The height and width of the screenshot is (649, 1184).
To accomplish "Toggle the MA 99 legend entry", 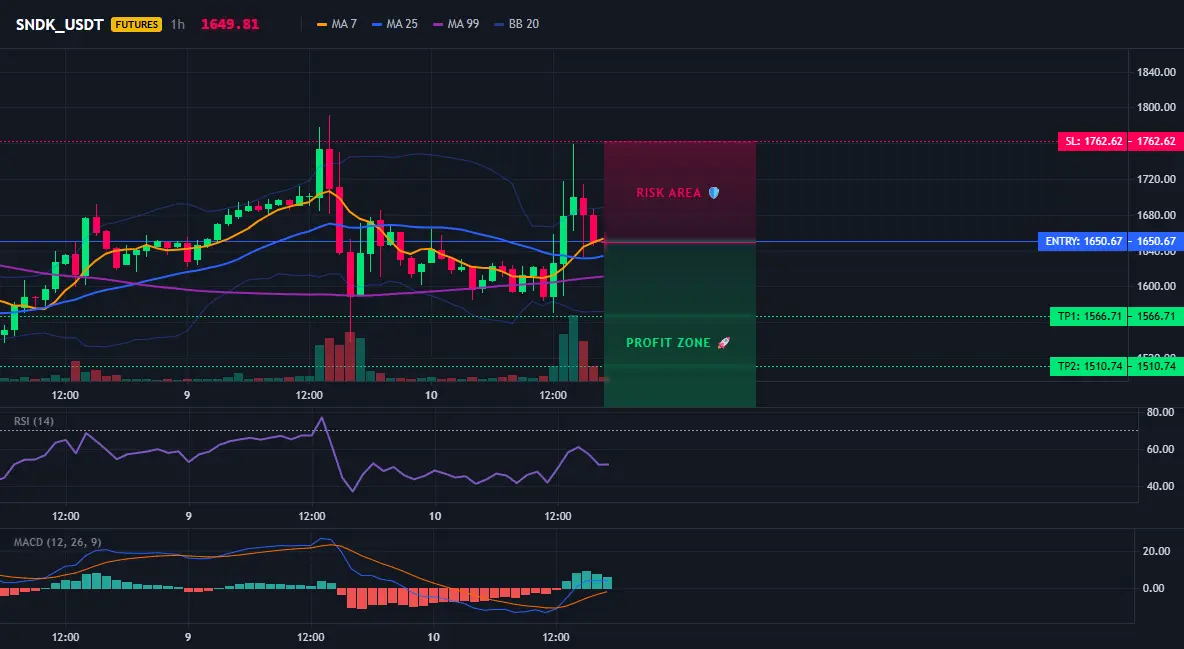I will [x=456, y=24].
